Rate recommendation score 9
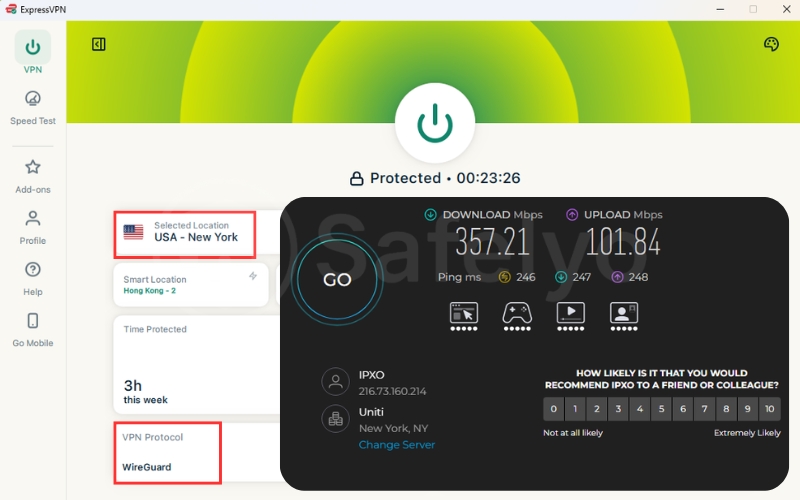The image size is (800, 500). (747, 409)
